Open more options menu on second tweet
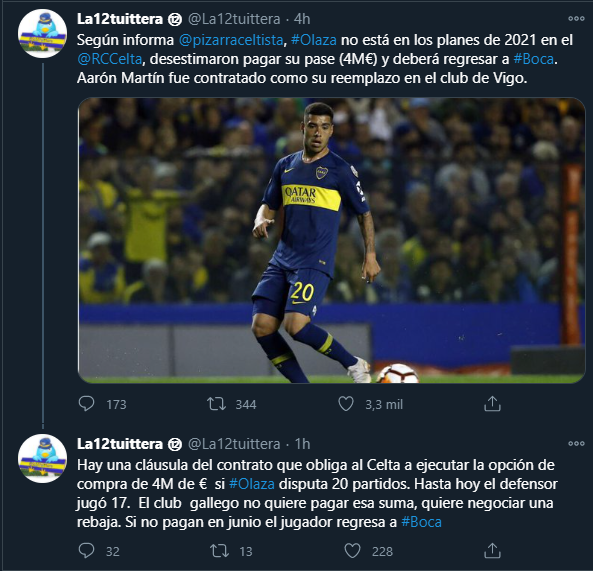This screenshot has height=571, width=593. [576, 444]
